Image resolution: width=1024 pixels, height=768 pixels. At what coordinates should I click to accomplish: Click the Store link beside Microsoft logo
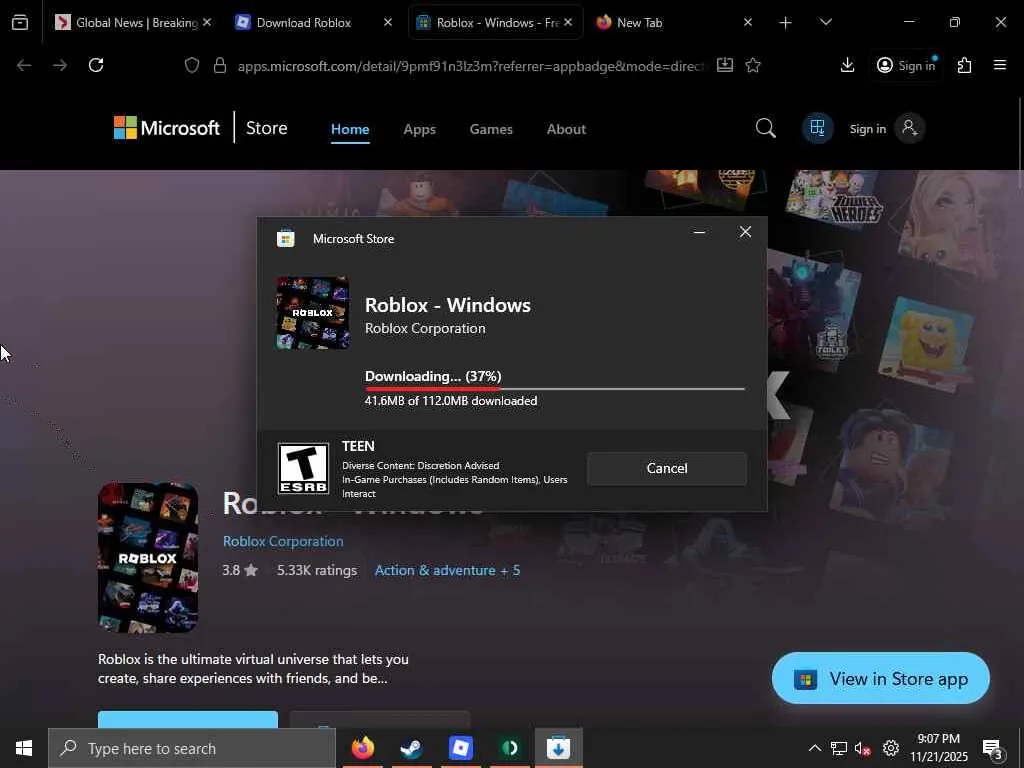(266, 128)
